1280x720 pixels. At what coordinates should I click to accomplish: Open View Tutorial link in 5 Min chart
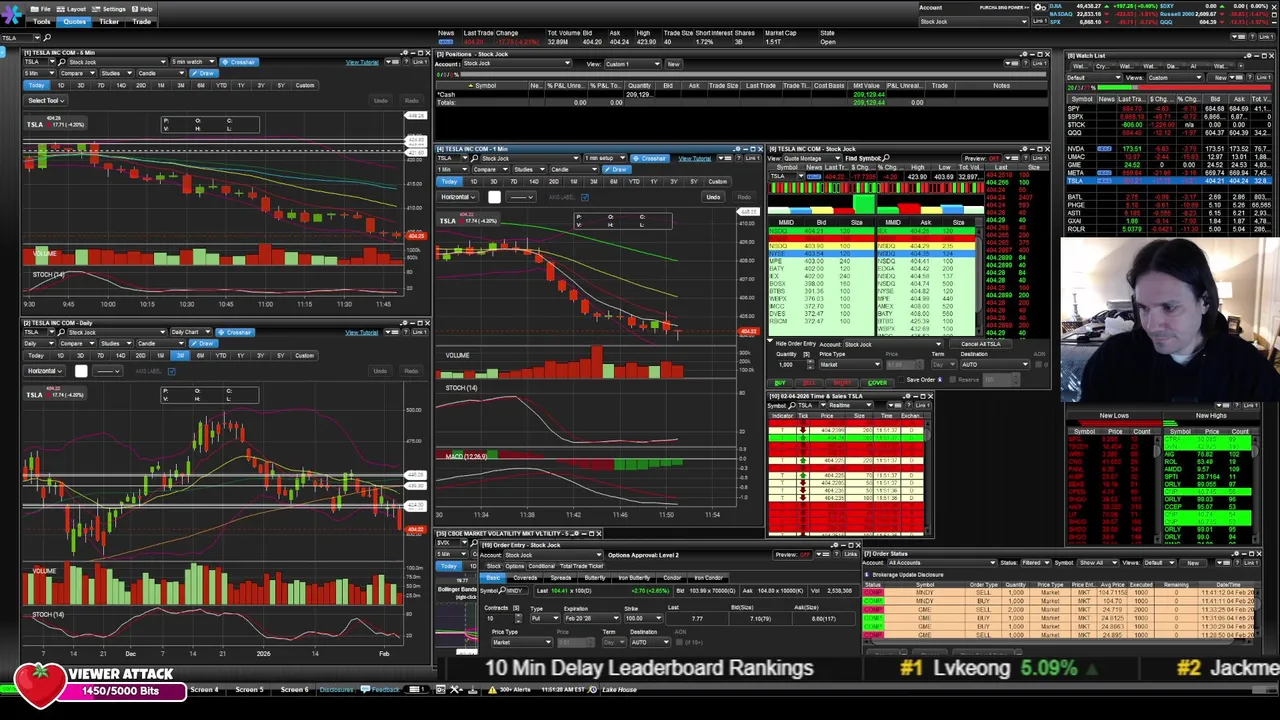tap(362, 62)
